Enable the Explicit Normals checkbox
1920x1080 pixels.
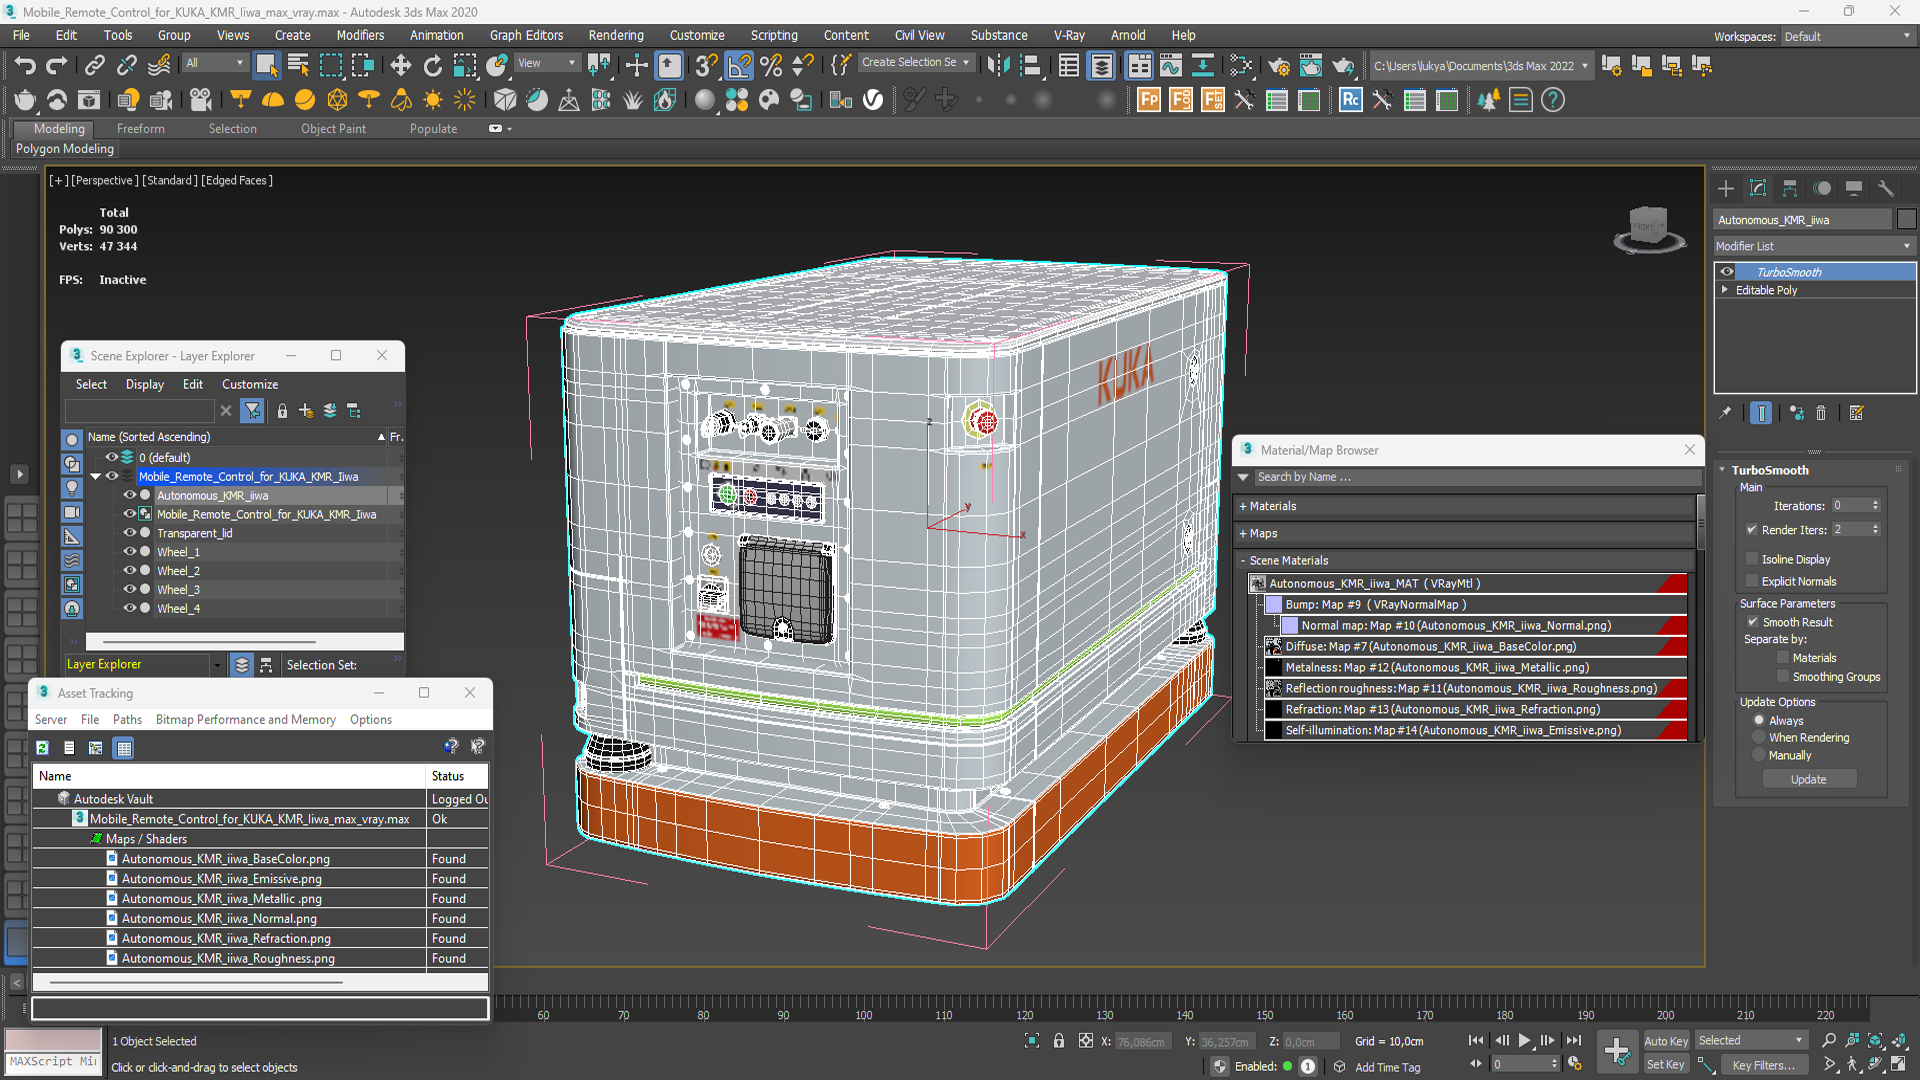tap(1752, 581)
